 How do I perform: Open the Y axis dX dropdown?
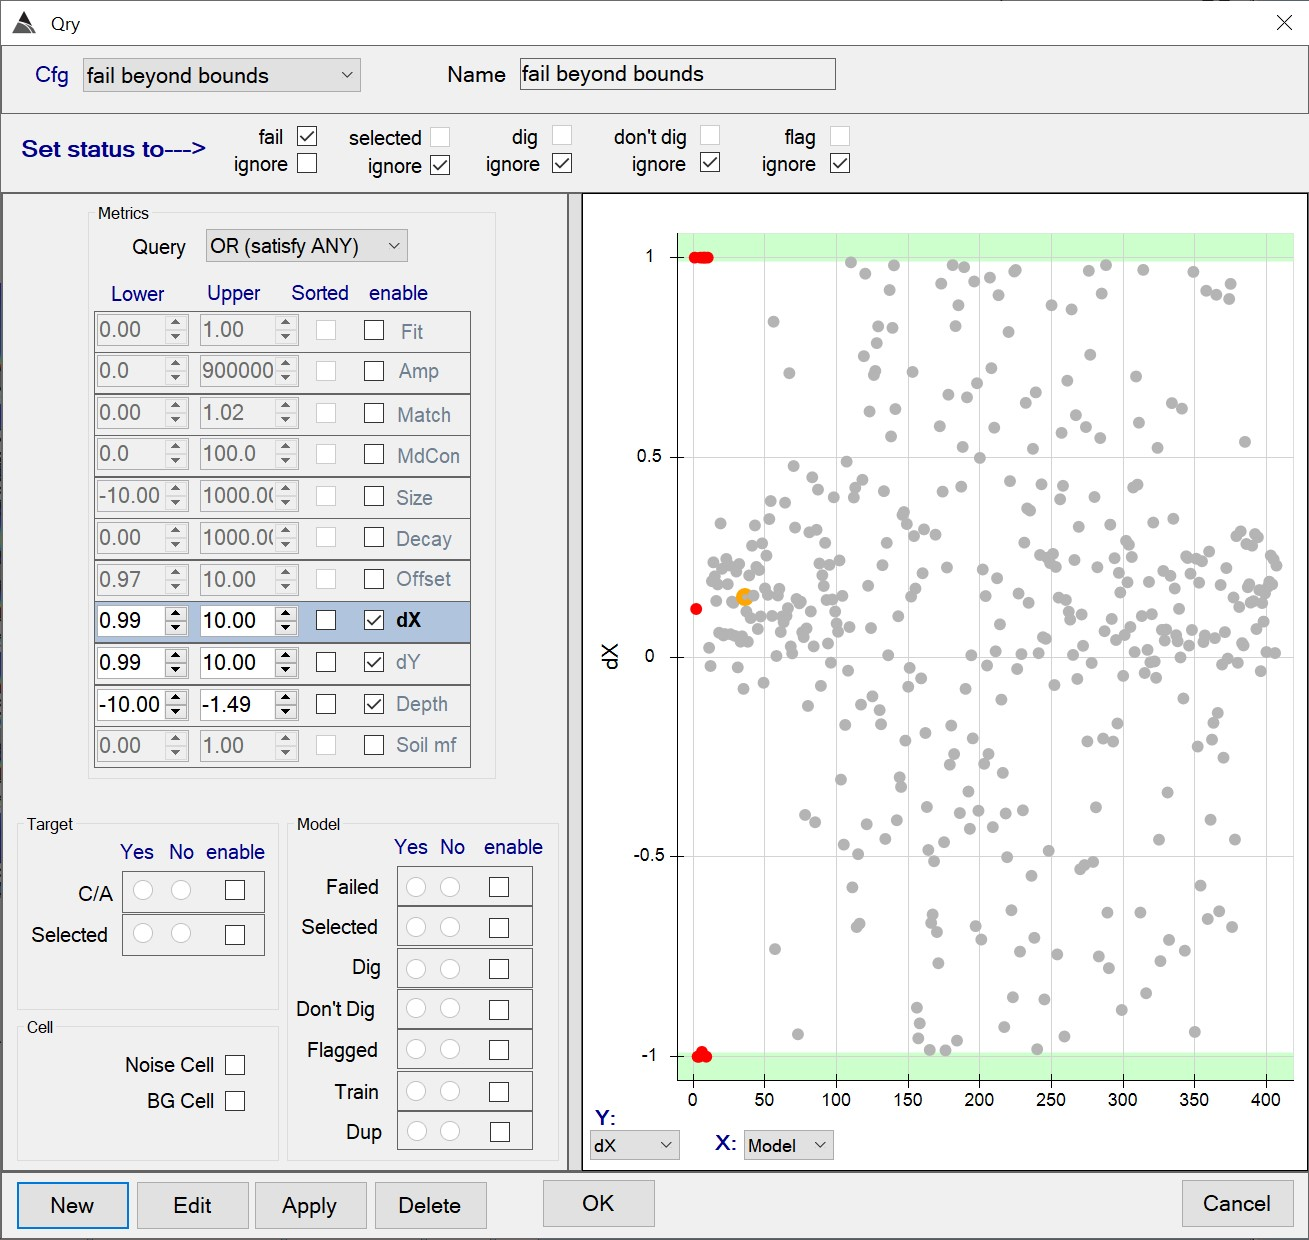635,1145
